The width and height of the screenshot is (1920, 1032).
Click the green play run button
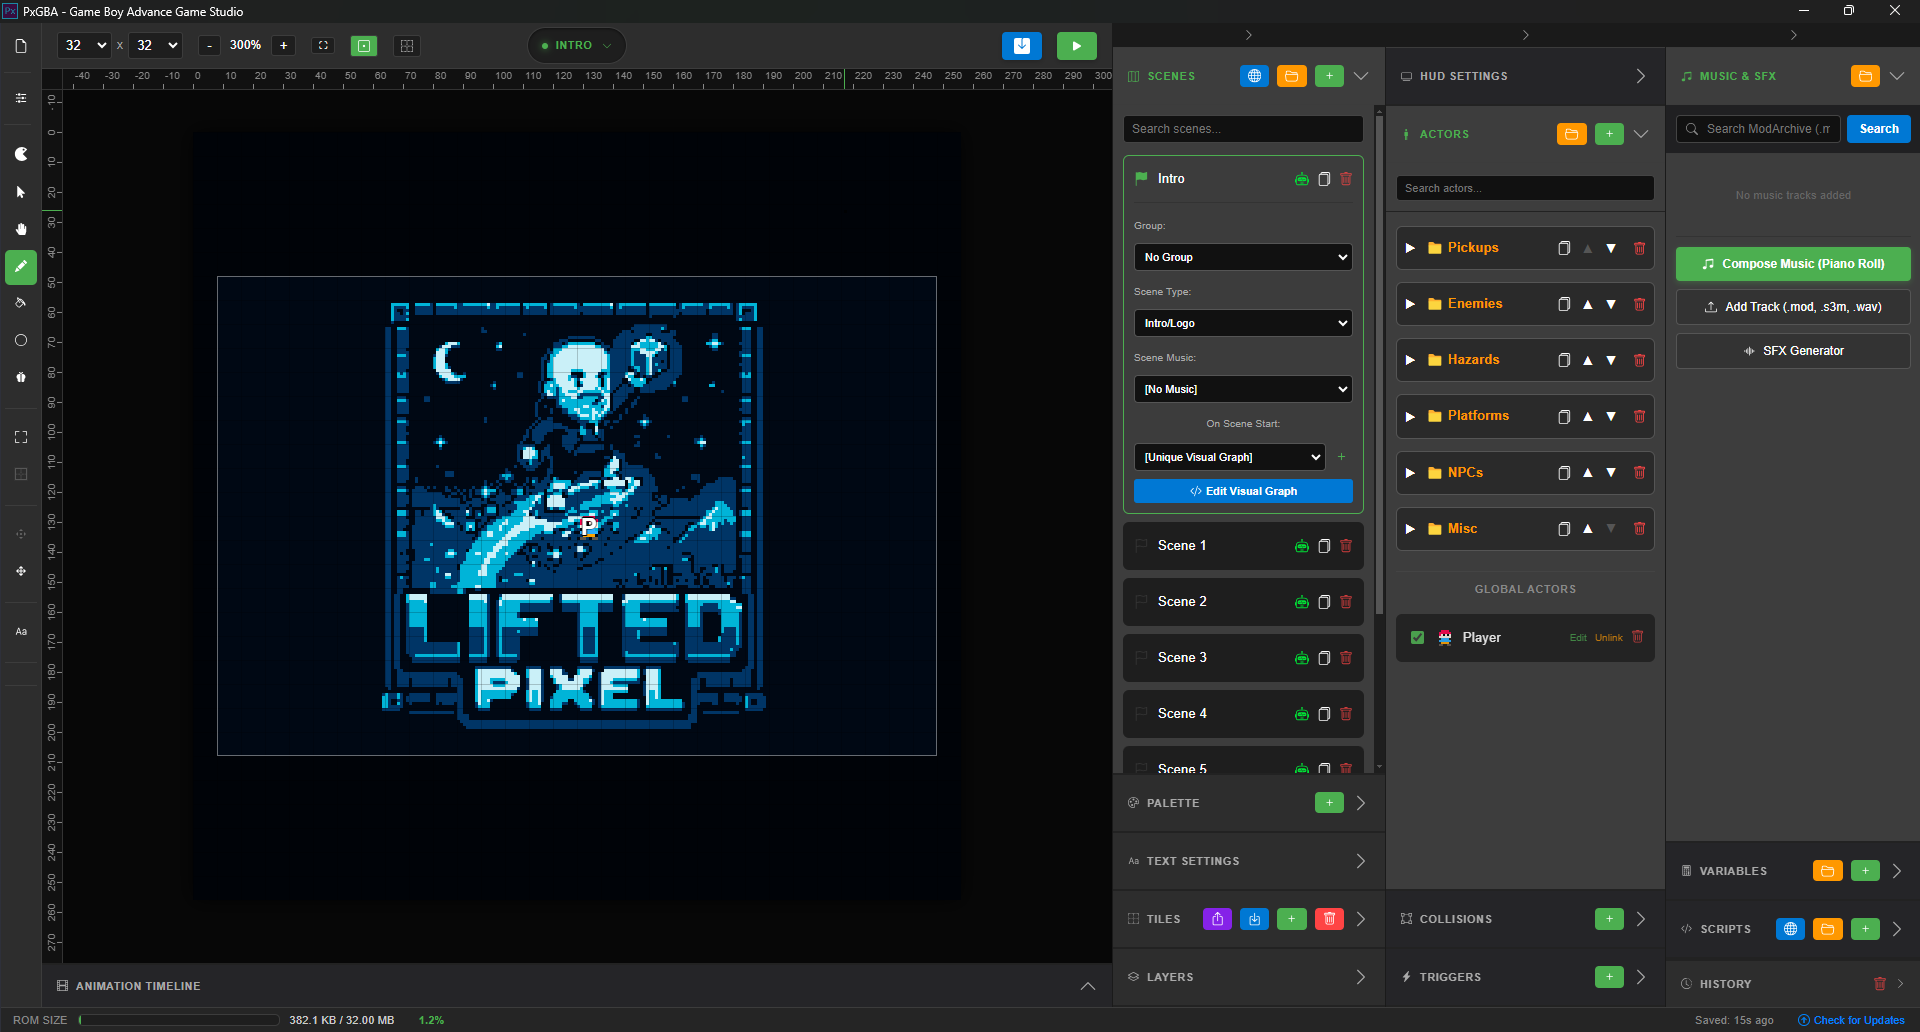(1077, 46)
